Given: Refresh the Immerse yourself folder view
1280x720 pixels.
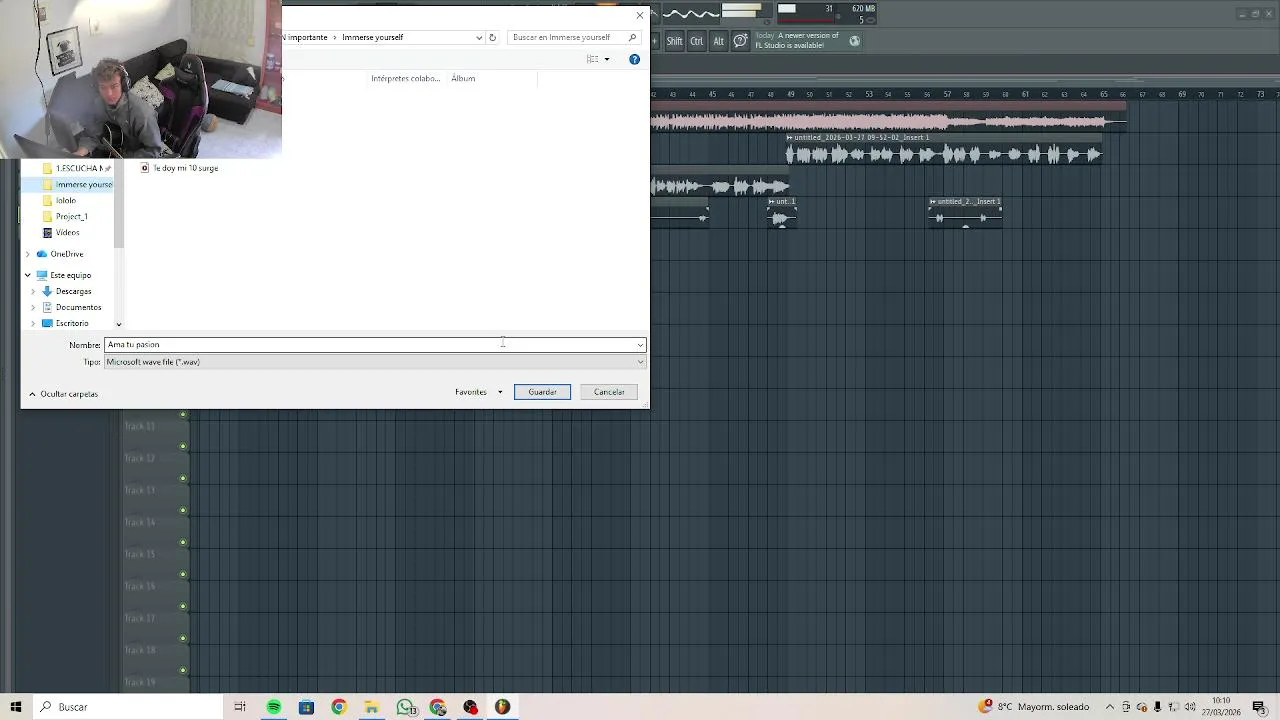Looking at the screenshot, I should [492, 37].
